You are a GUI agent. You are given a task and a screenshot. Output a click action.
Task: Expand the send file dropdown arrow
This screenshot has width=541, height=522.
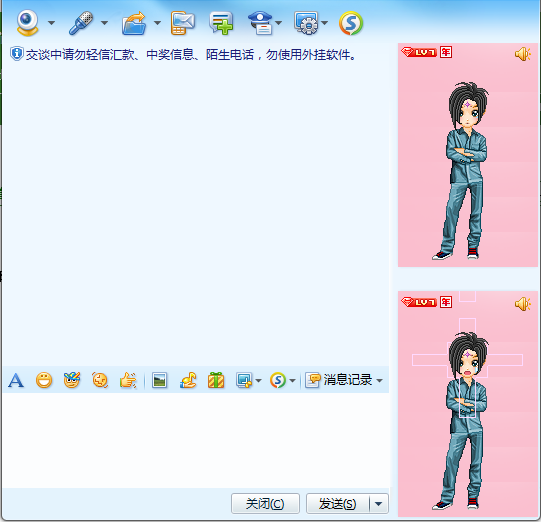(x=157, y=23)
